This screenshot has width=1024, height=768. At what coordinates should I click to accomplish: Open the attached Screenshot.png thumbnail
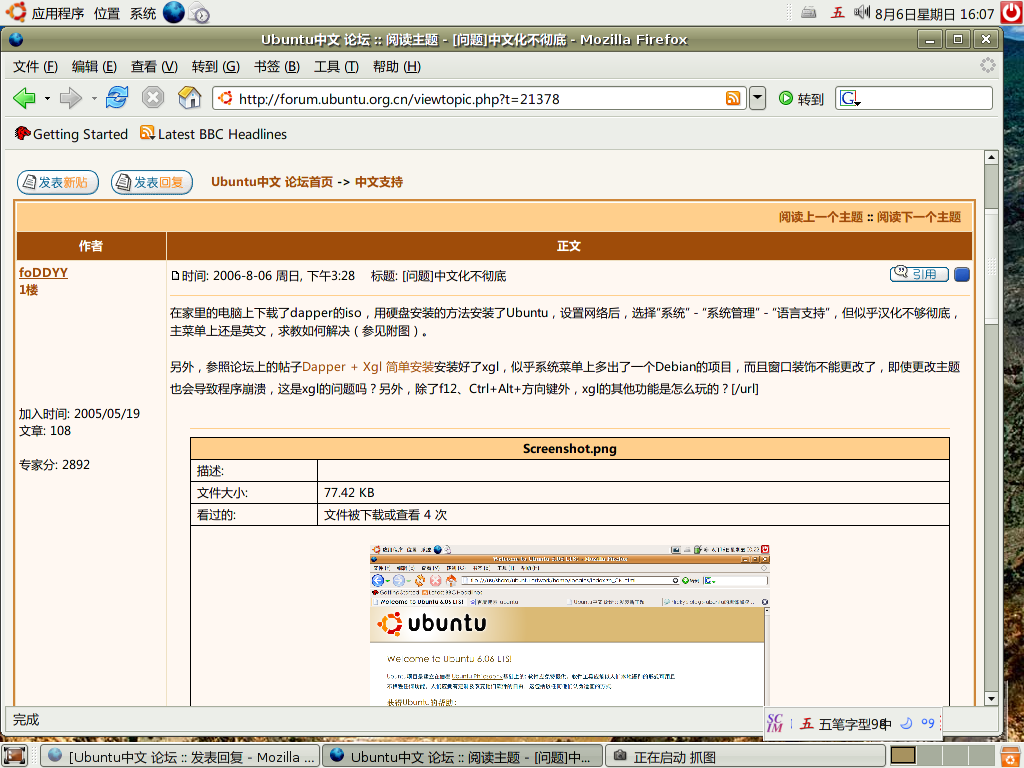569,625
